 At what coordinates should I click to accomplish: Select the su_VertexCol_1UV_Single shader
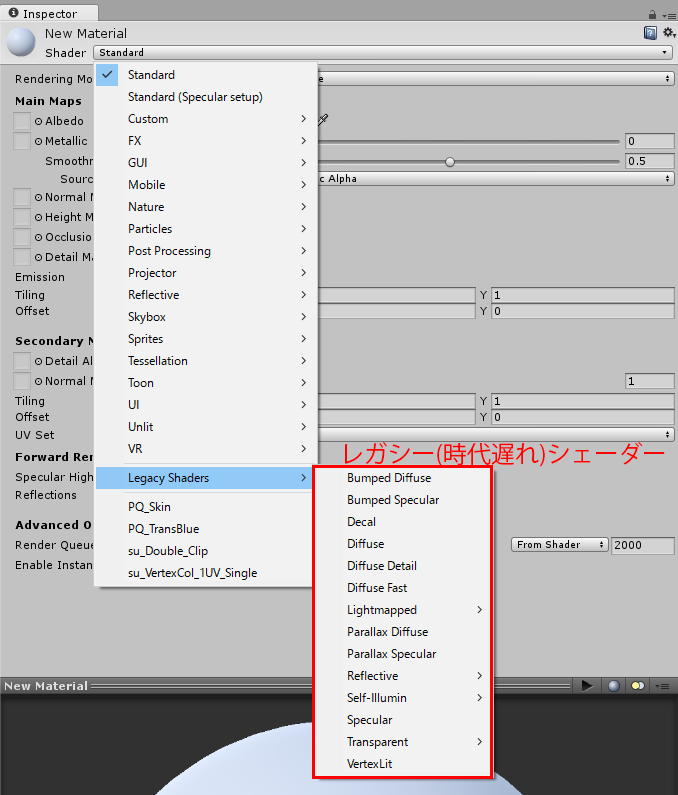tap(204, 573)
